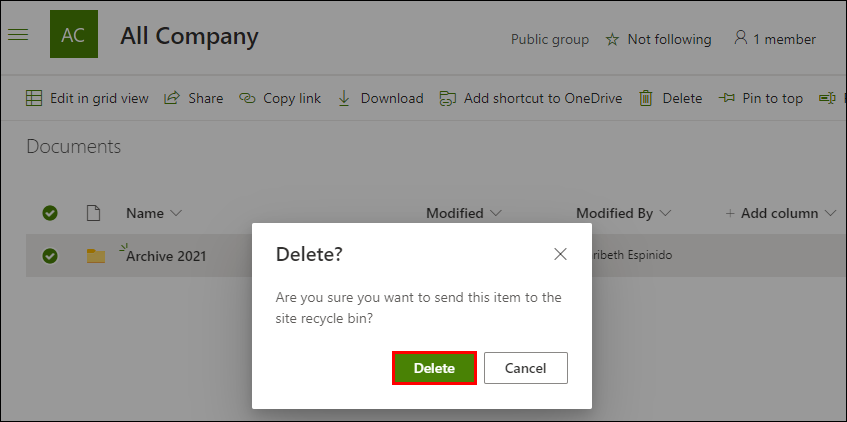Confirm deletion with the green Delete button
847x422 pixels.
(x=434, y=368)
